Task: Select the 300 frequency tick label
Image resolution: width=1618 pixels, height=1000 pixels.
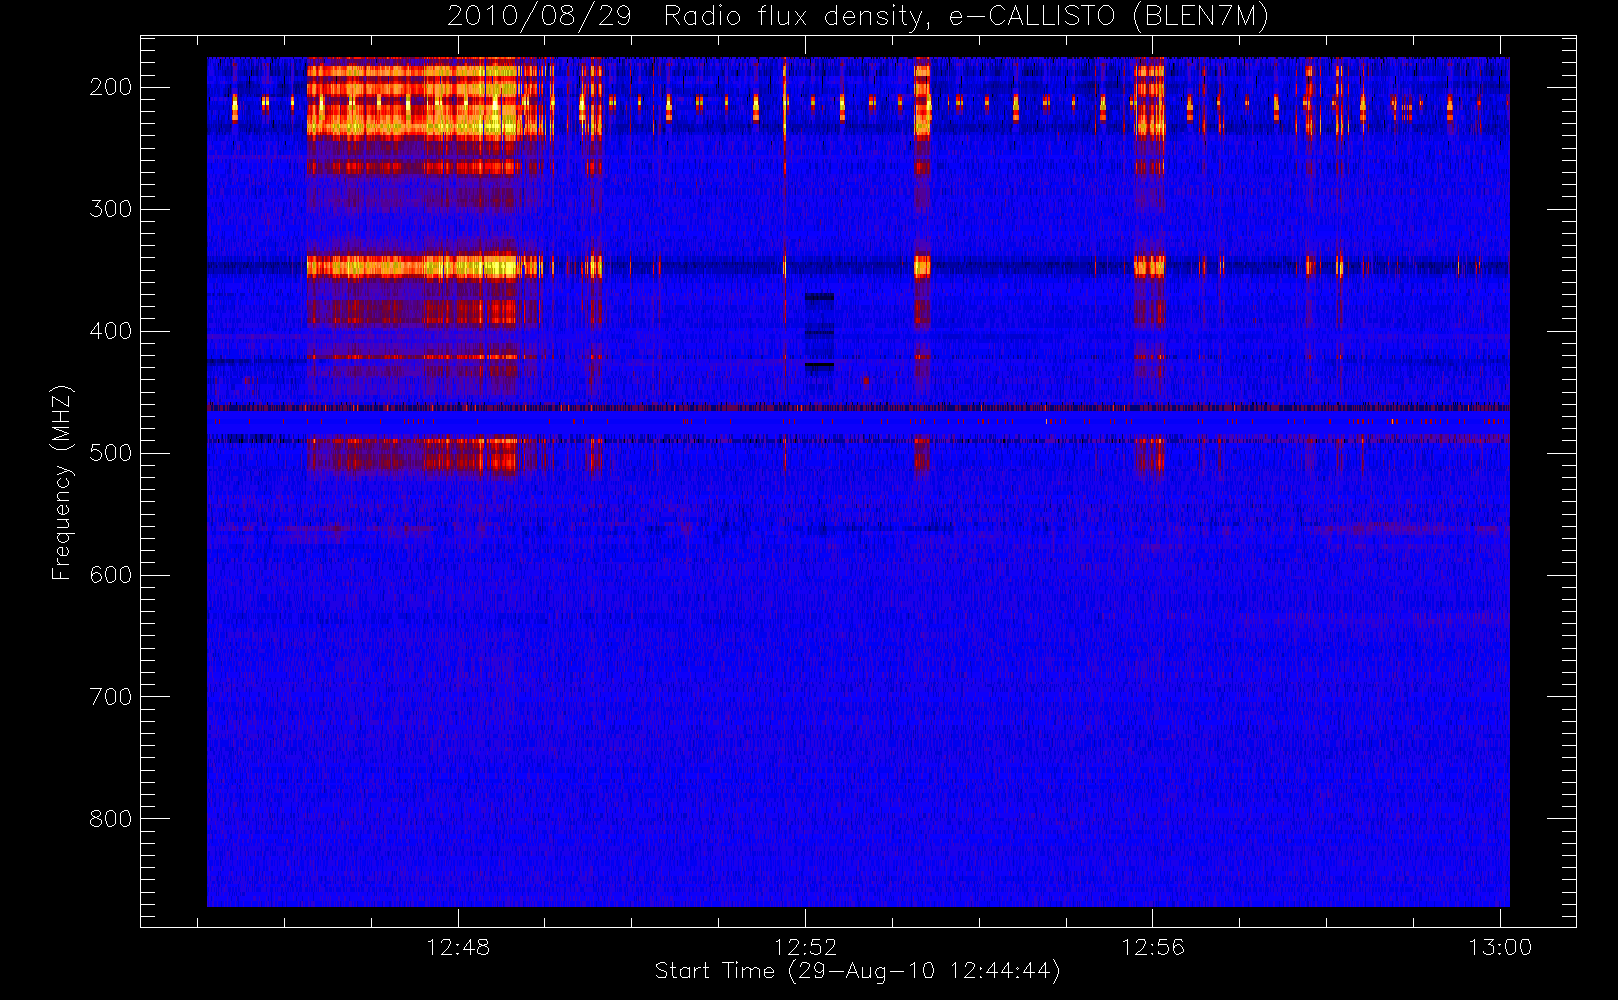Action: click(x=111, y=209)
